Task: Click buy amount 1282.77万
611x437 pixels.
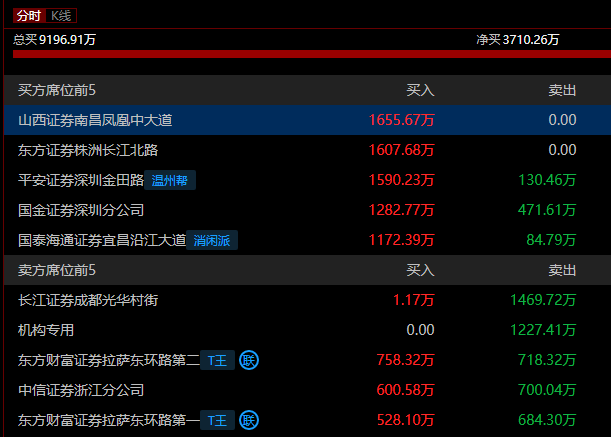Action: point(401,210)
